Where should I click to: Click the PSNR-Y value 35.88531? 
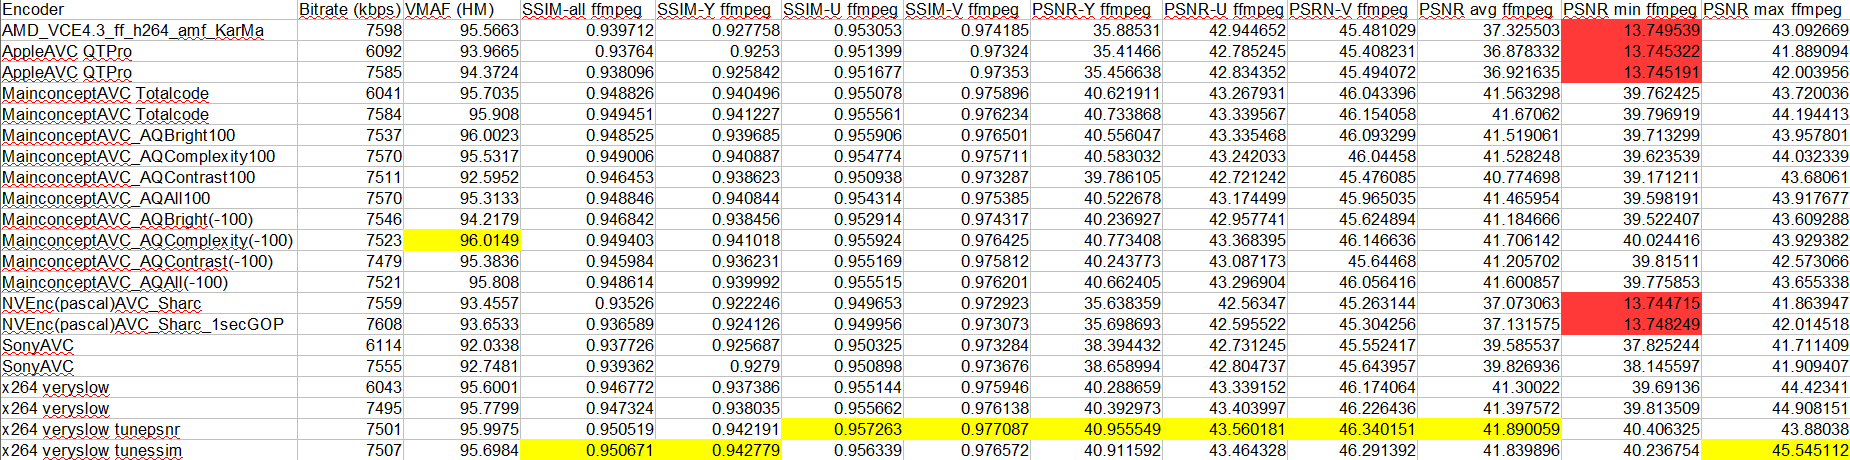[1096, 31]
